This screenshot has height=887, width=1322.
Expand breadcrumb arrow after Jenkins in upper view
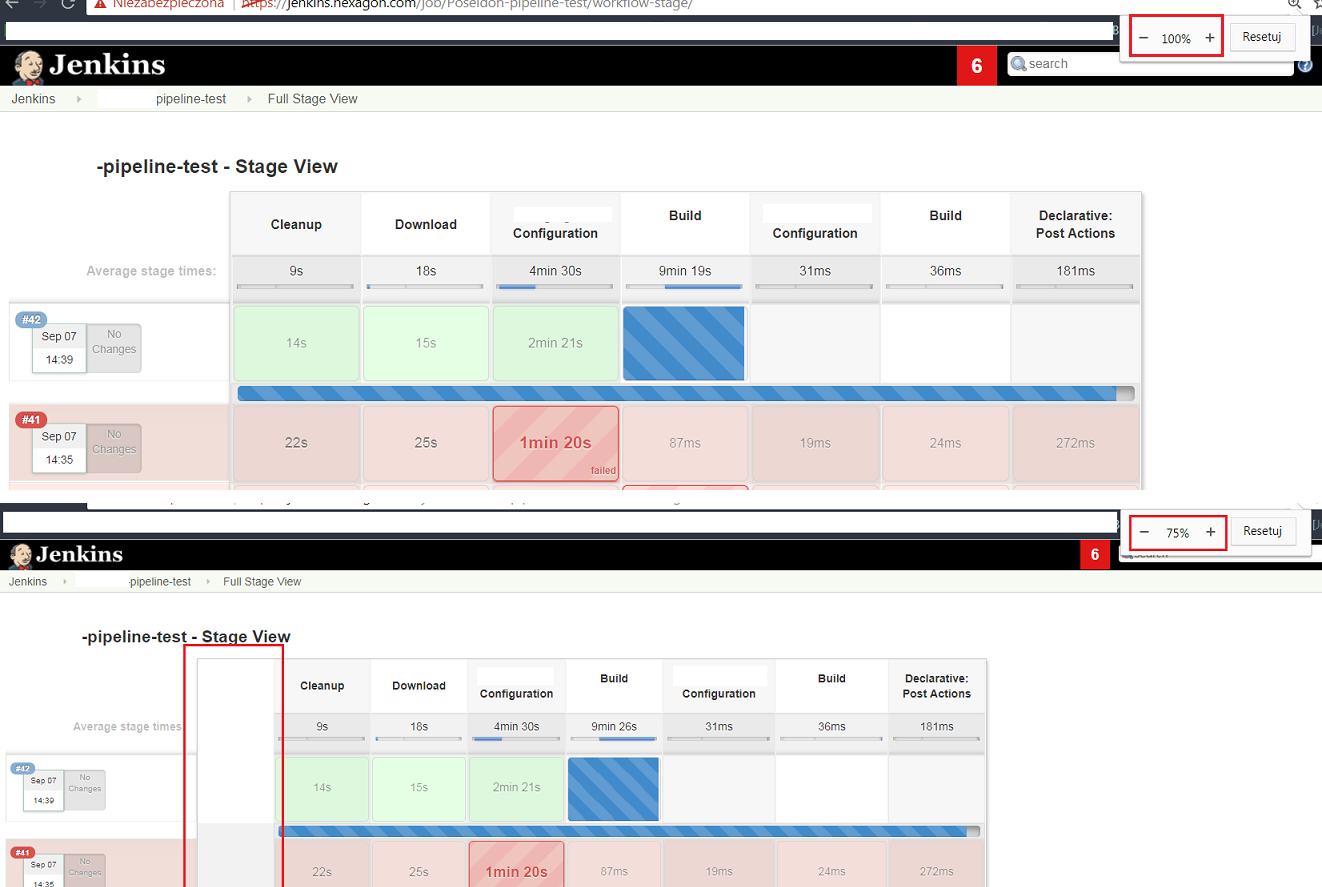[x=79, y=99]
